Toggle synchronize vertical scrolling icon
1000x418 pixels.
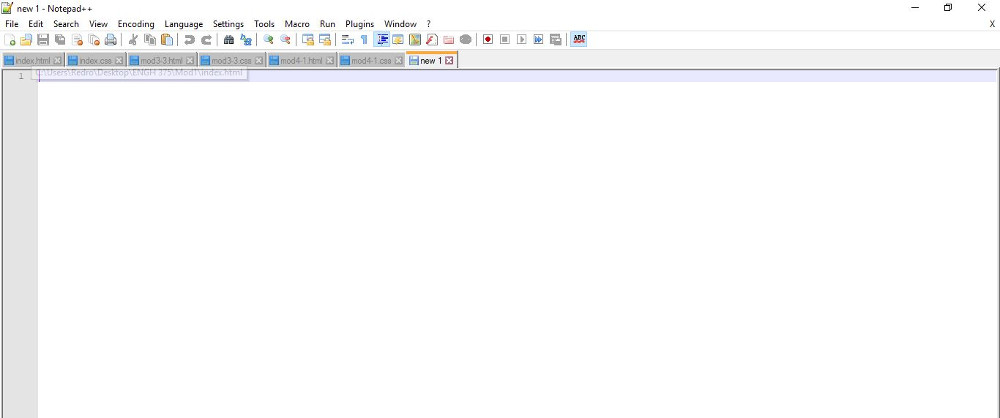308,40
